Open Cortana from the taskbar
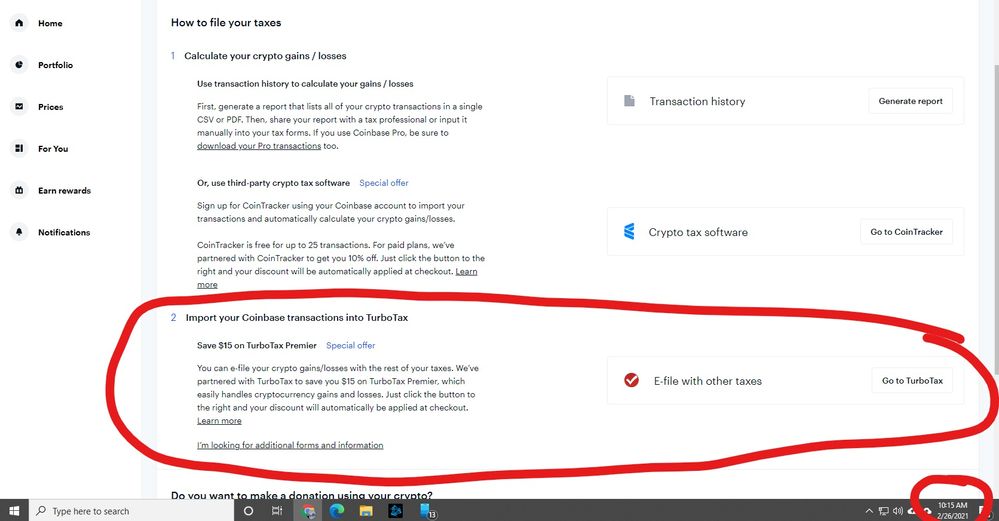999x521 pixels. pyautogui.click(x=248, y=511)
